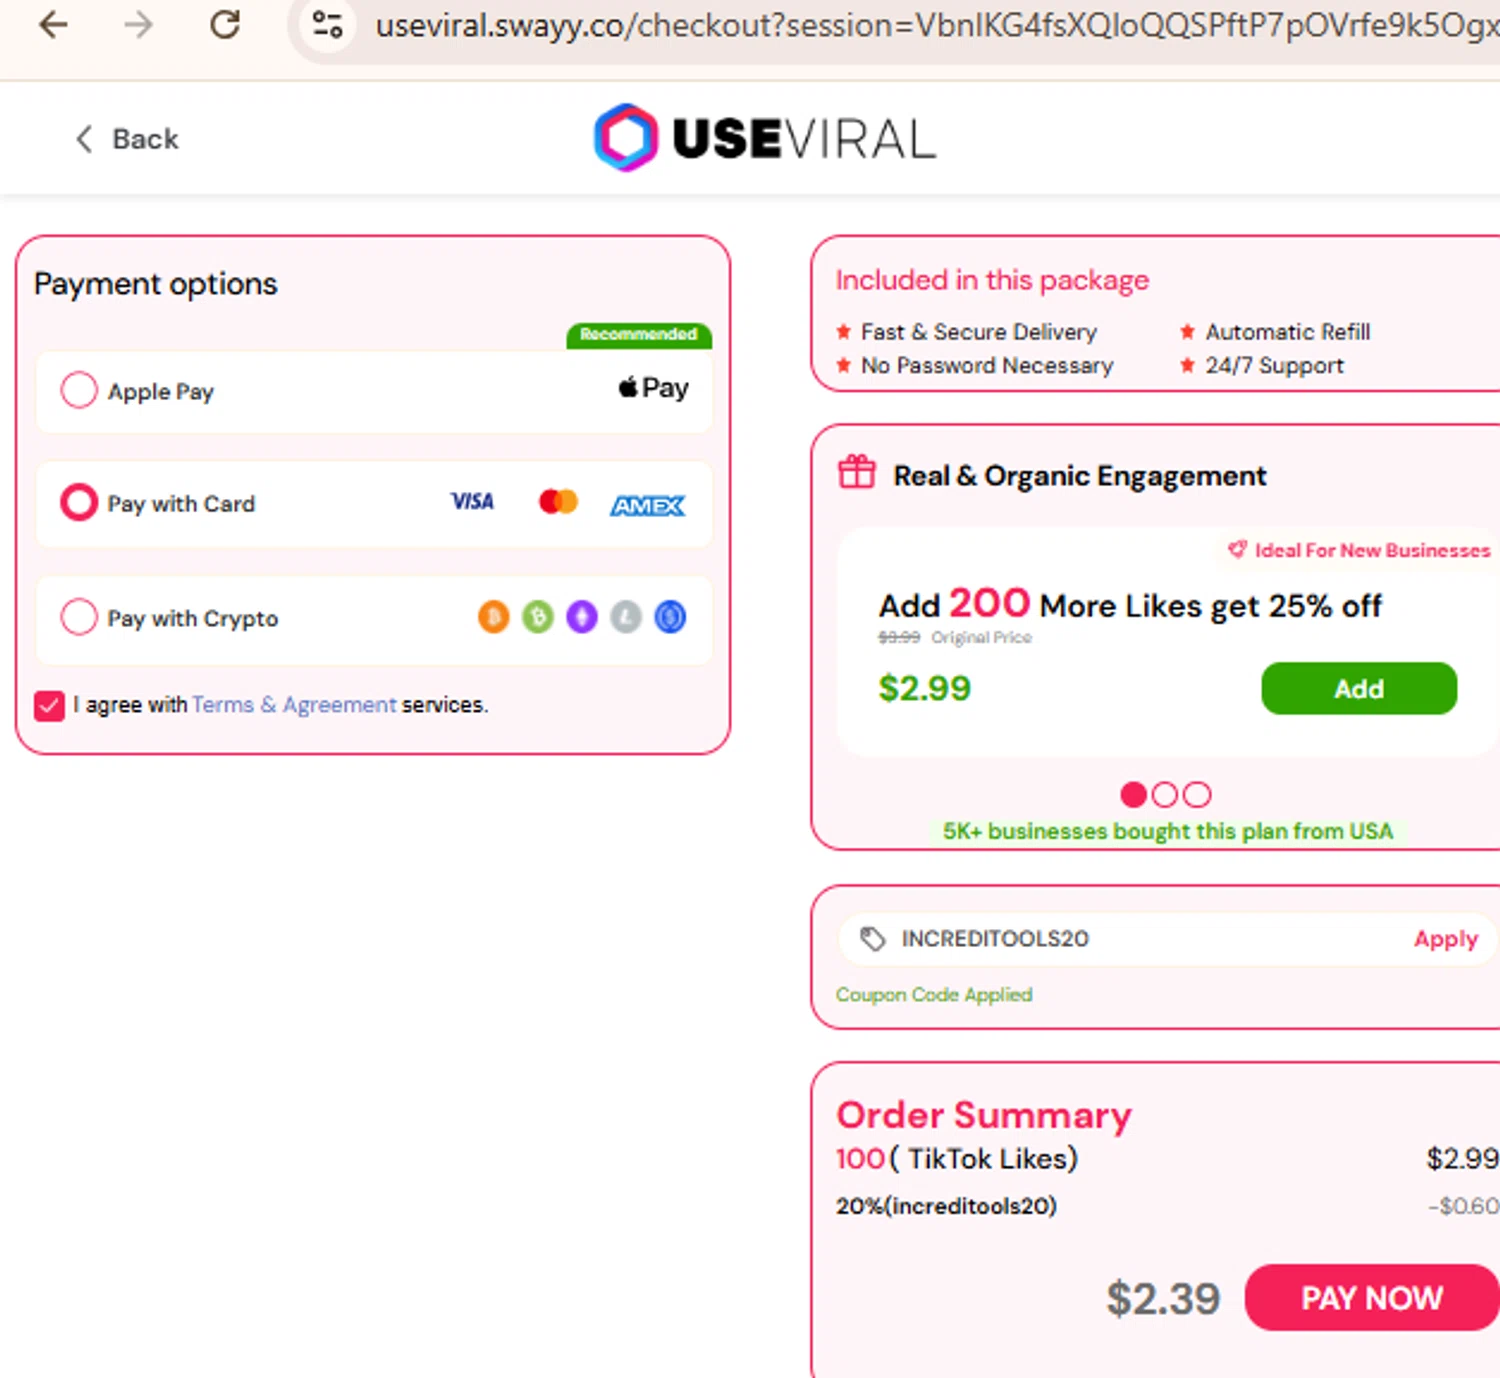Click 5K+ businesses bought this plan text
This screenshot has height=1378, width=1500.
(x=1168, y=831)
